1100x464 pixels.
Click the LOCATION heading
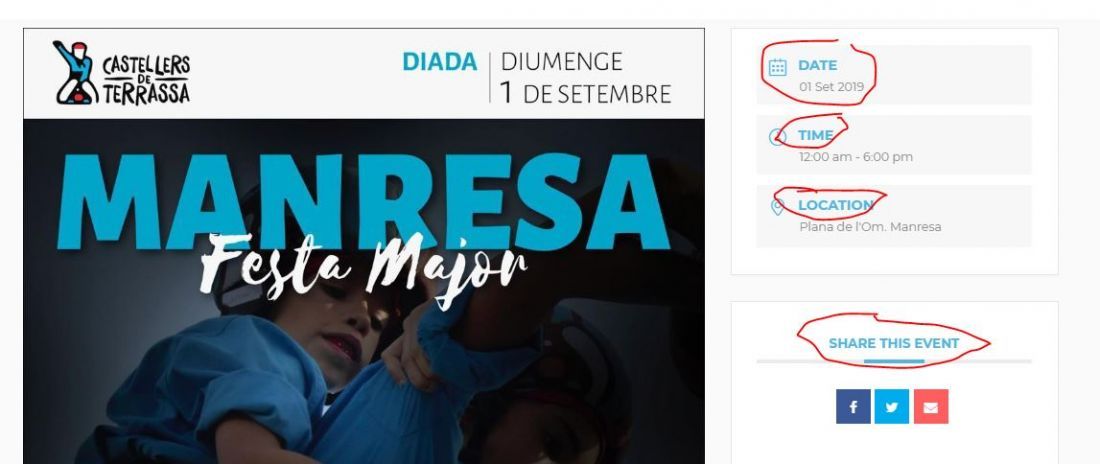[x=836, y=205]
